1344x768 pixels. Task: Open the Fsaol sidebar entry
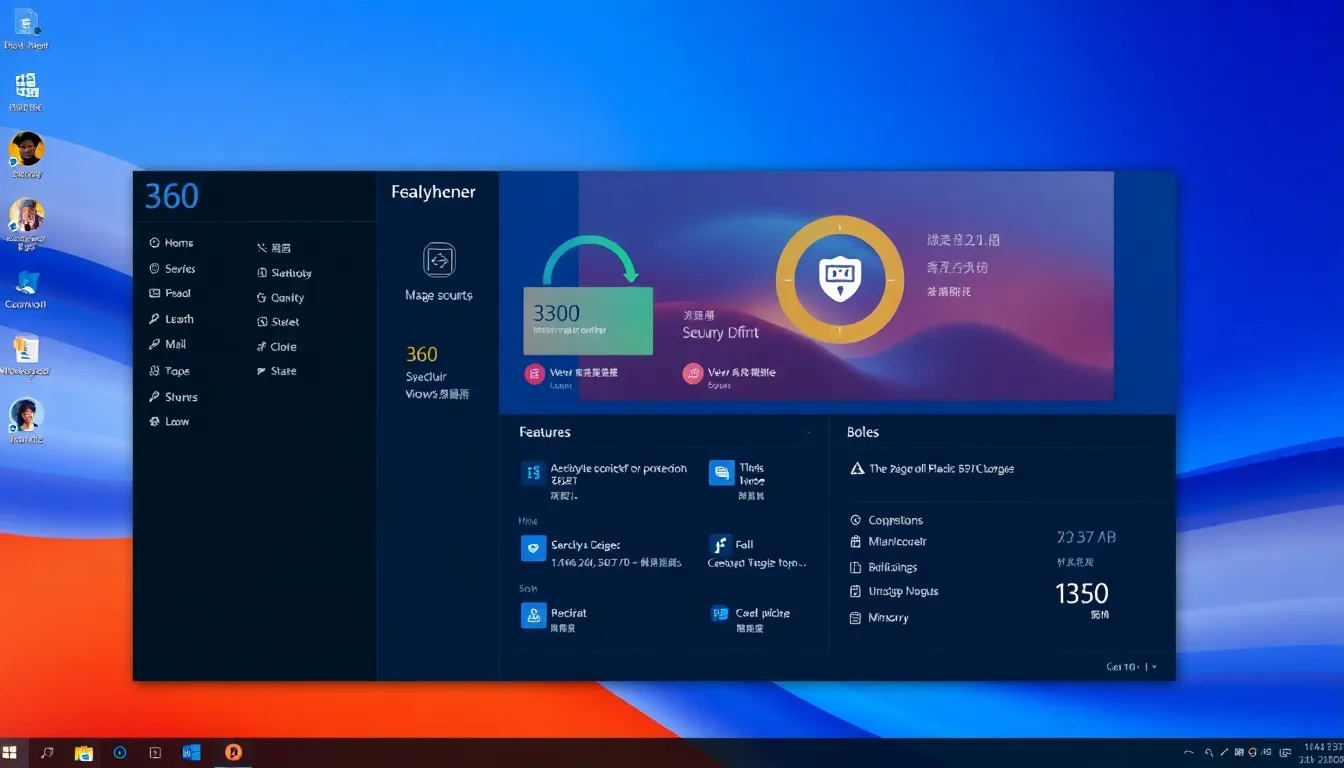coord(170,294)
